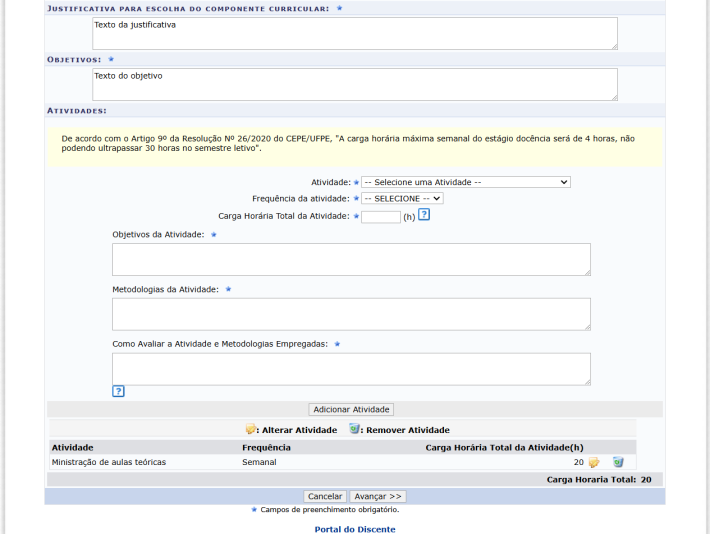
Task: Remove the Ministração de aulas teóricas activity
Action: point(618,462)
